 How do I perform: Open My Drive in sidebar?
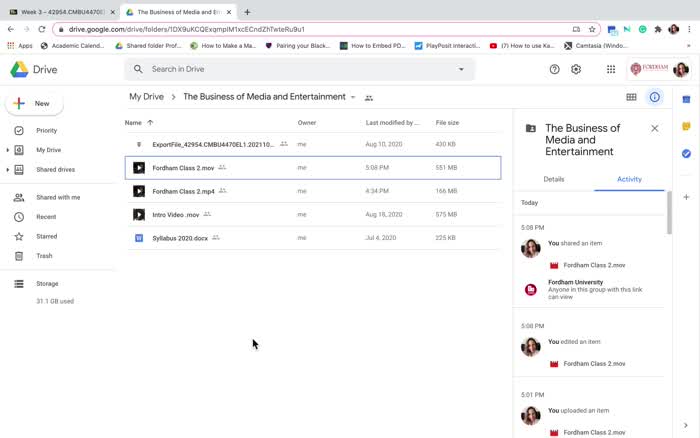(x=48, y=150)
